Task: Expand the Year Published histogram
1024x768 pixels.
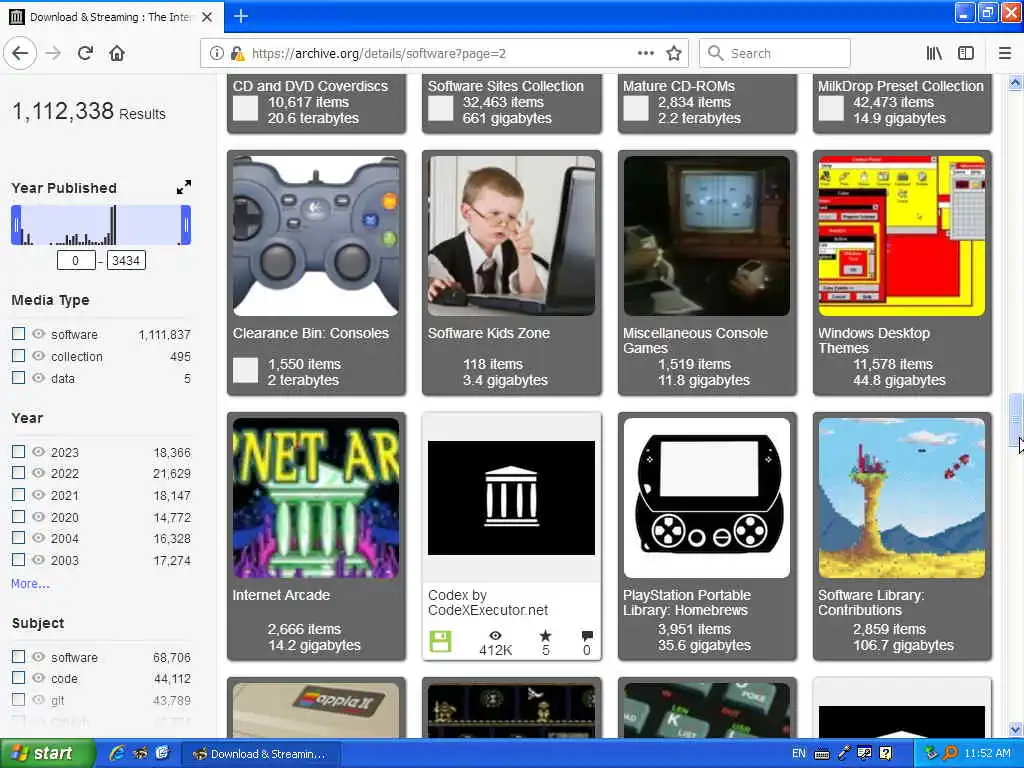Action: (x=184, y=187)
